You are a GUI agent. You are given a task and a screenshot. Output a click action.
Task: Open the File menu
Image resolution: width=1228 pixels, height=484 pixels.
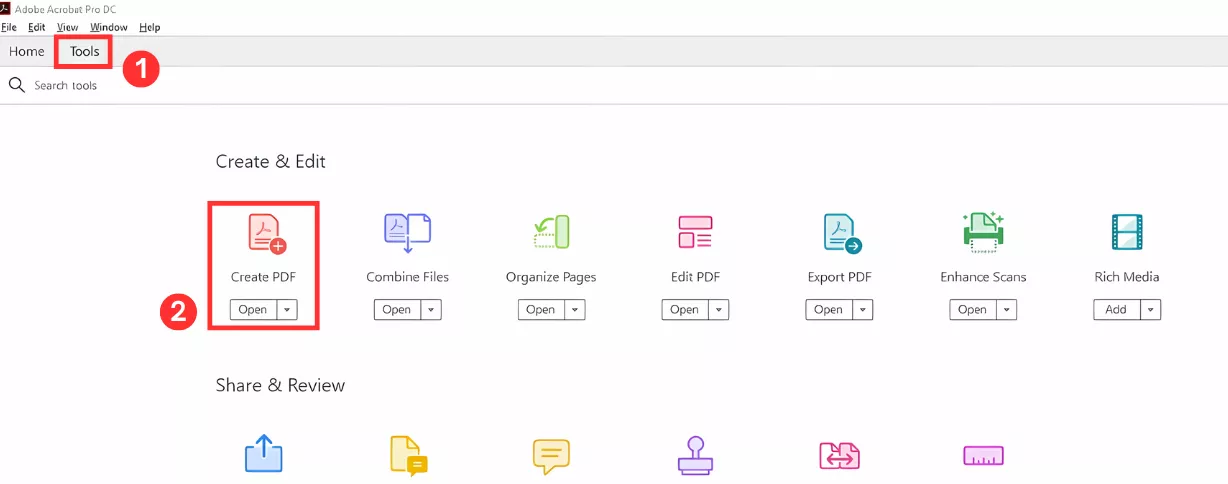coord(9,27)
